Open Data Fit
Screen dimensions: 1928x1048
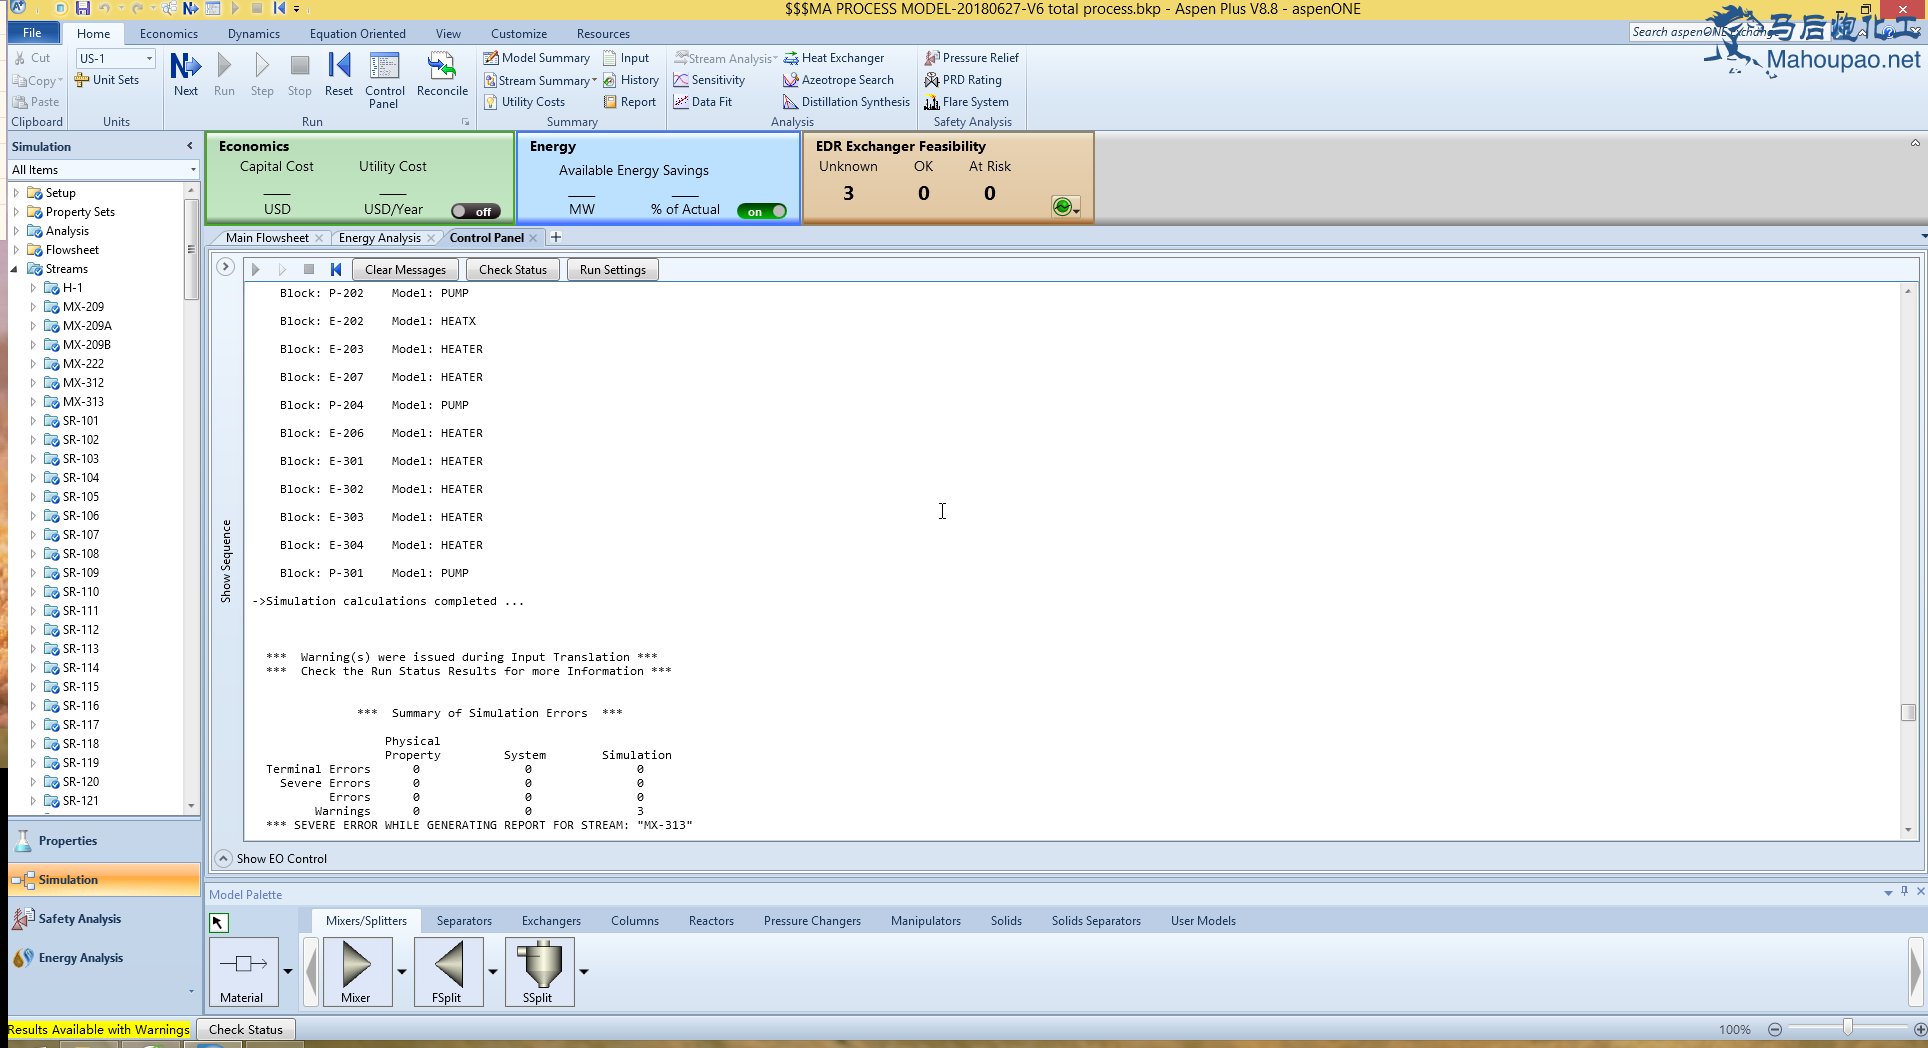coord(703,102)
